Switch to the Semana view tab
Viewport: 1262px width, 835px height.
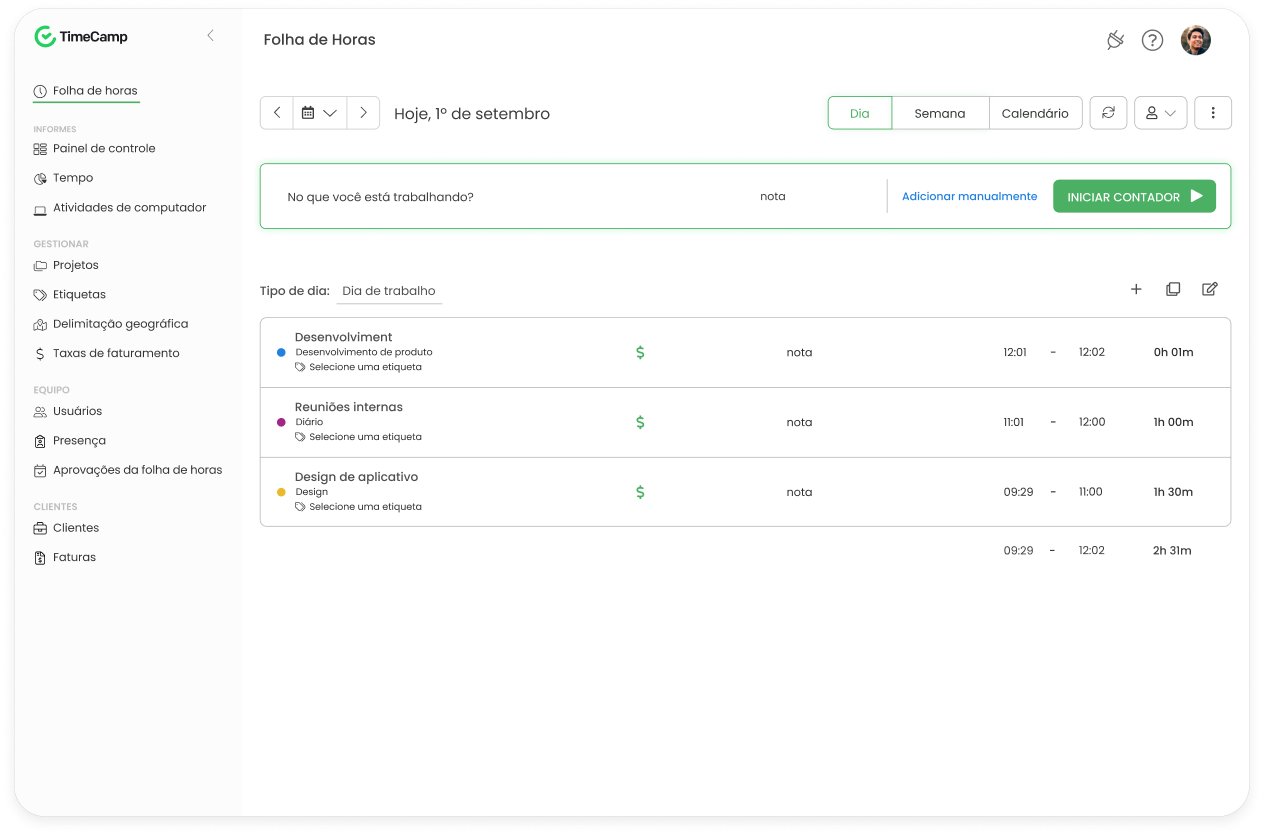point(939,113)
